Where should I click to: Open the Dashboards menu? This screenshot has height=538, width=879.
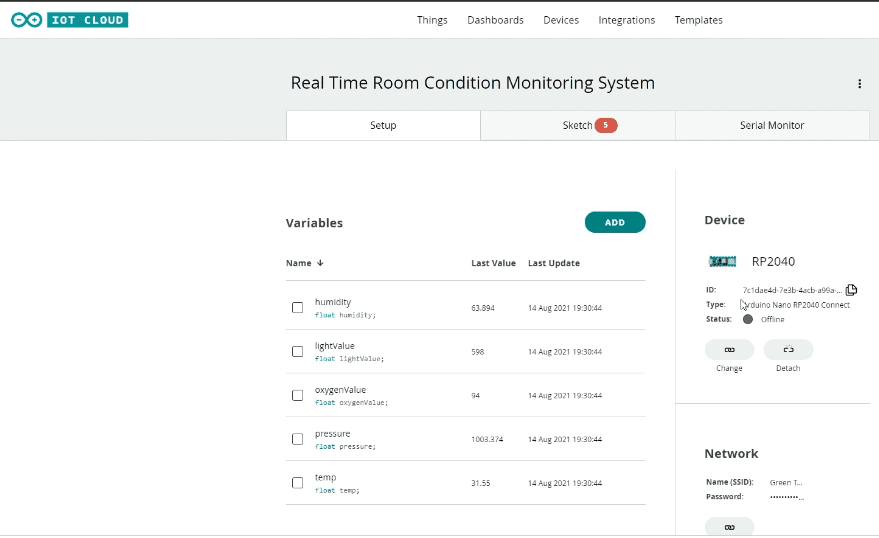pyautogui.click(x=495, y=20)
